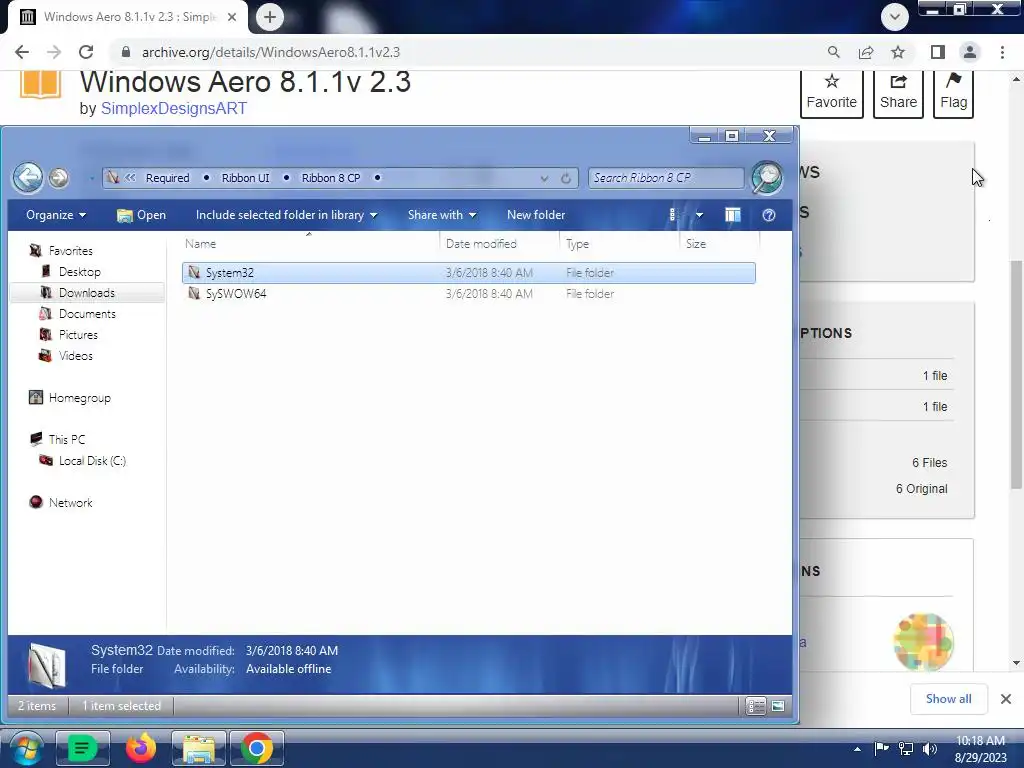The height and width of the screenshot is (768, 1024).
Task: Expand Include selected folder in library
Action: (286, 215)
